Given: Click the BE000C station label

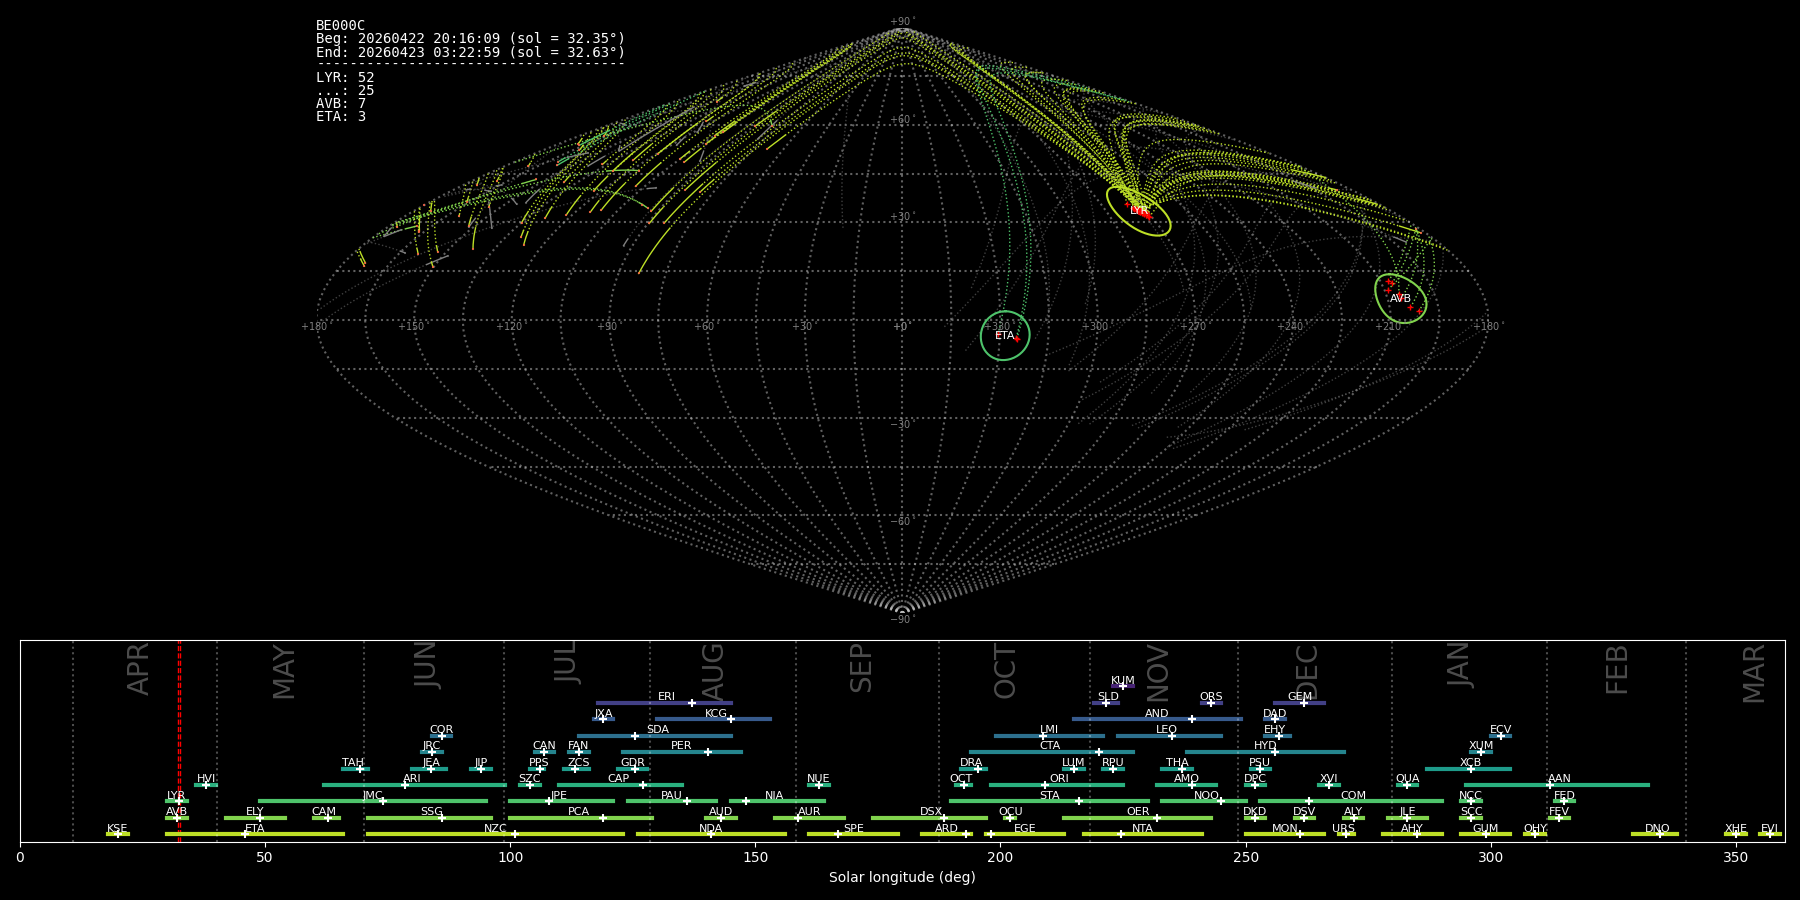Looking at the screenshot, I should coord(340,26).
